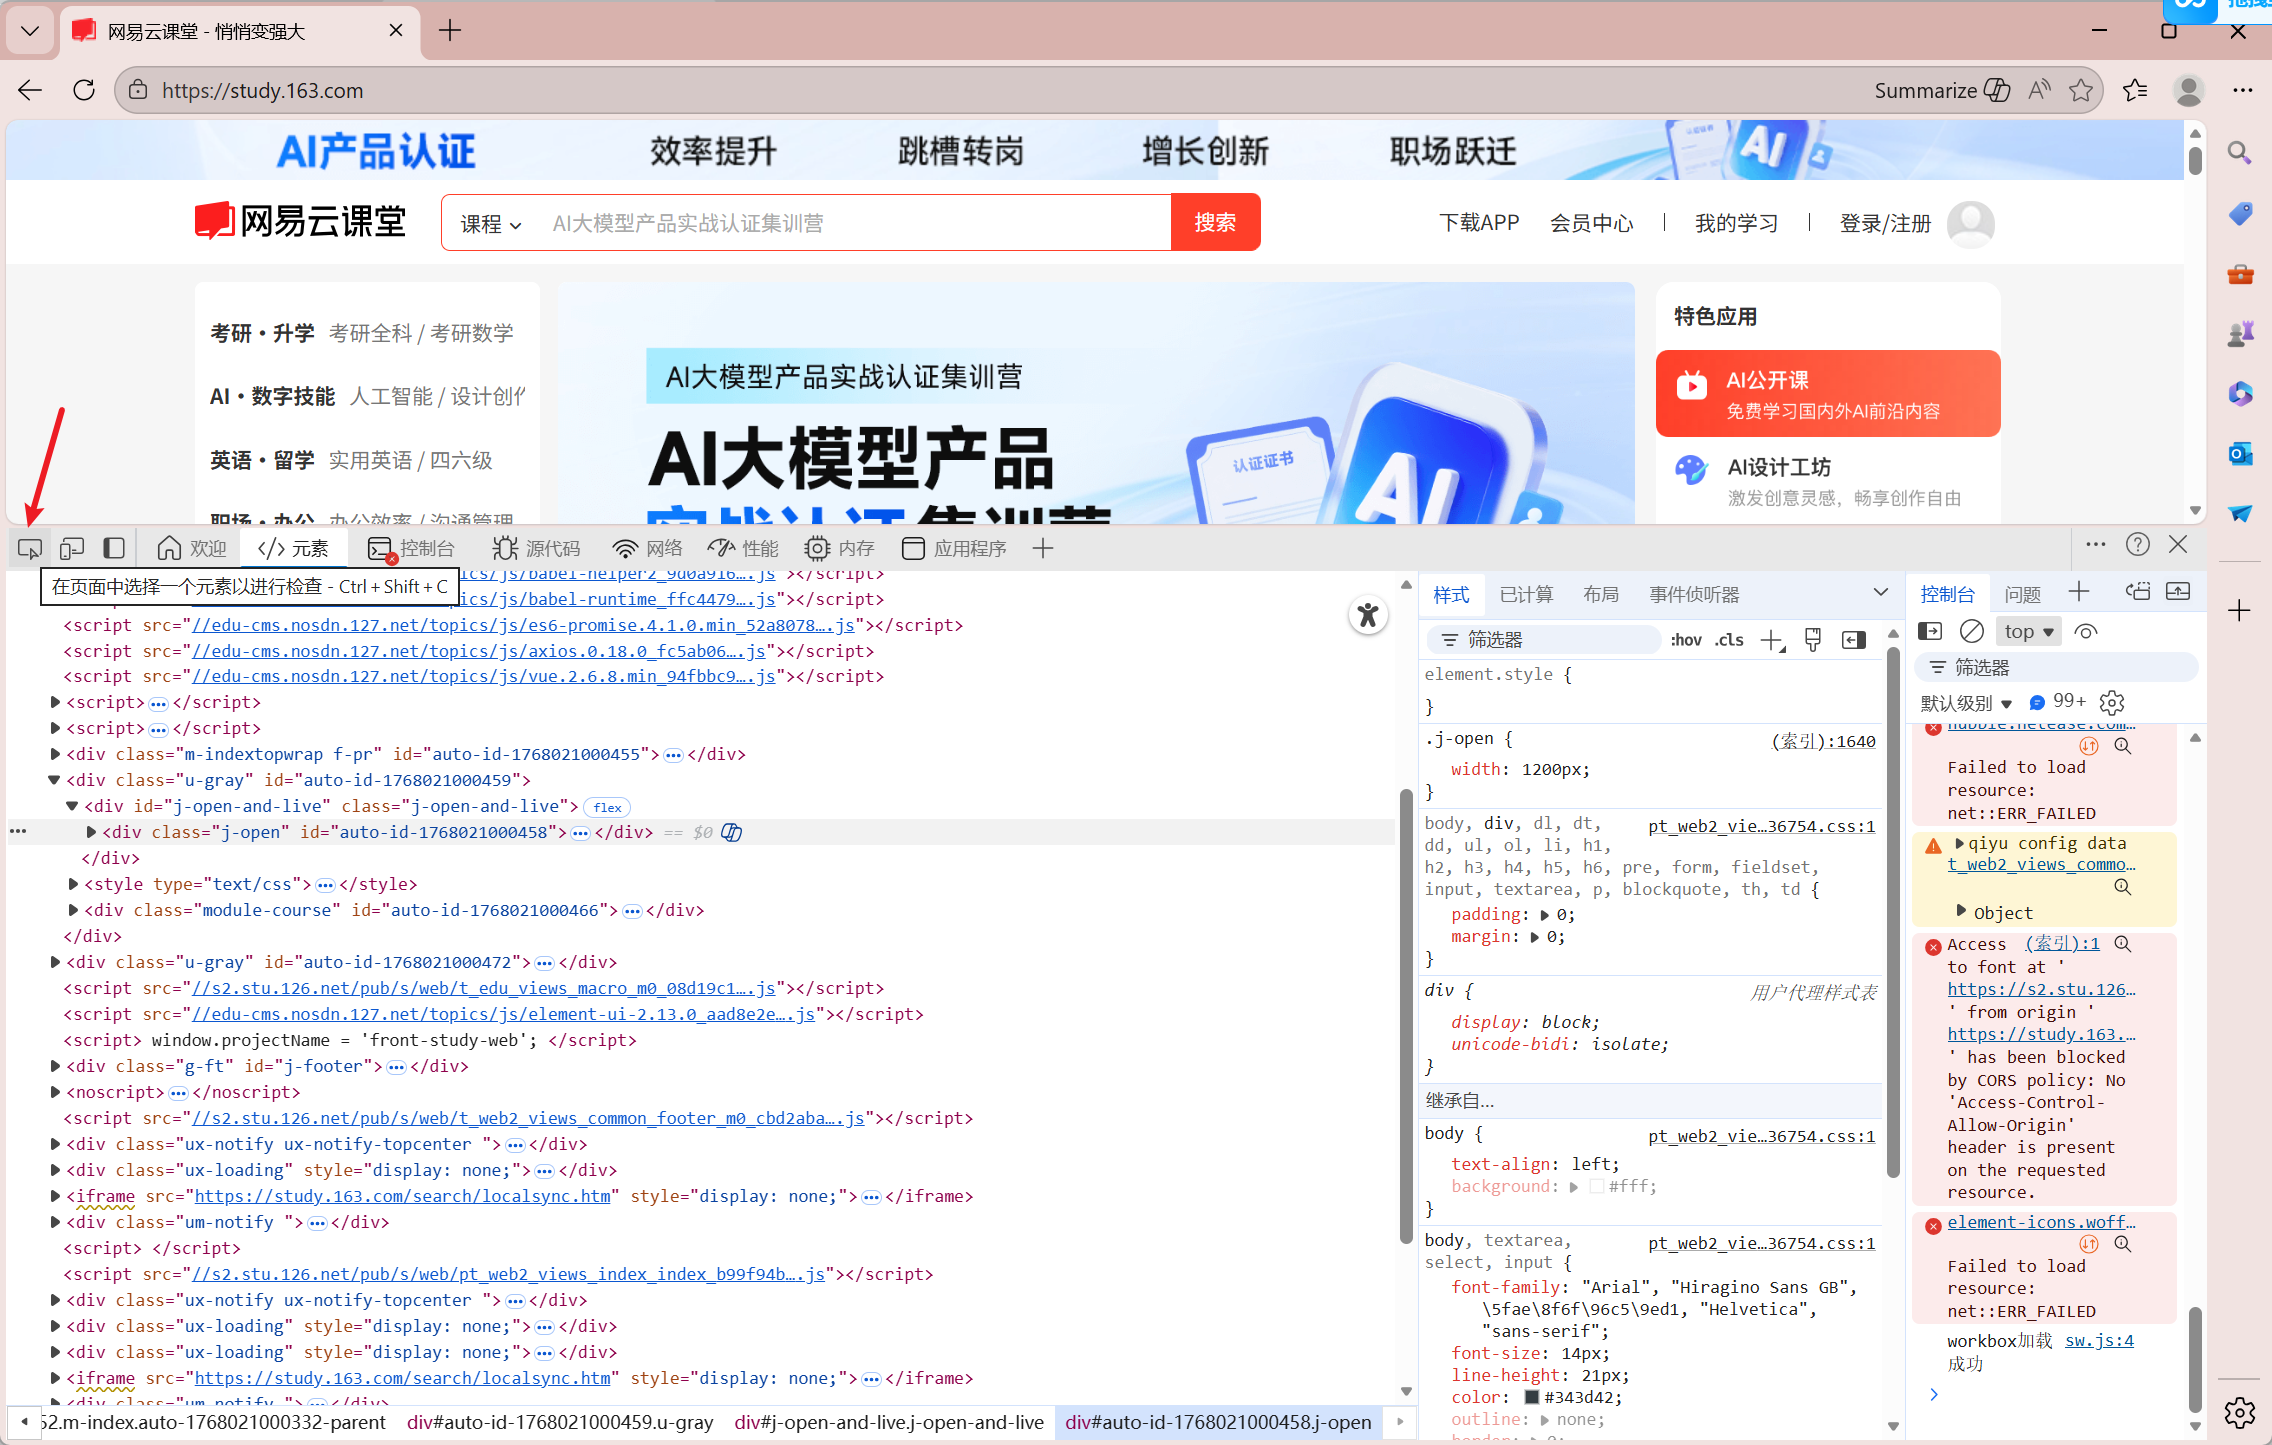
Task: Click the red 搜索 search button
Action: (x=1214, y=222)
